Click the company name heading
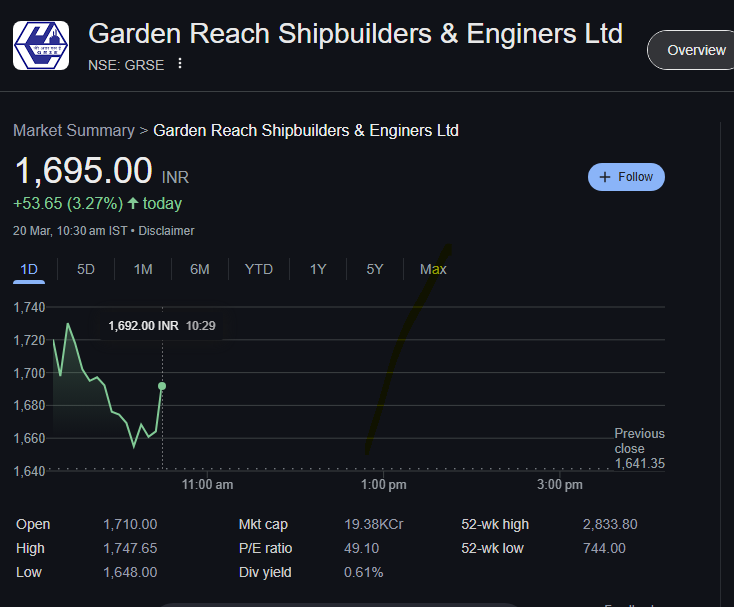The image size is (734, 607). click(355, 34)
